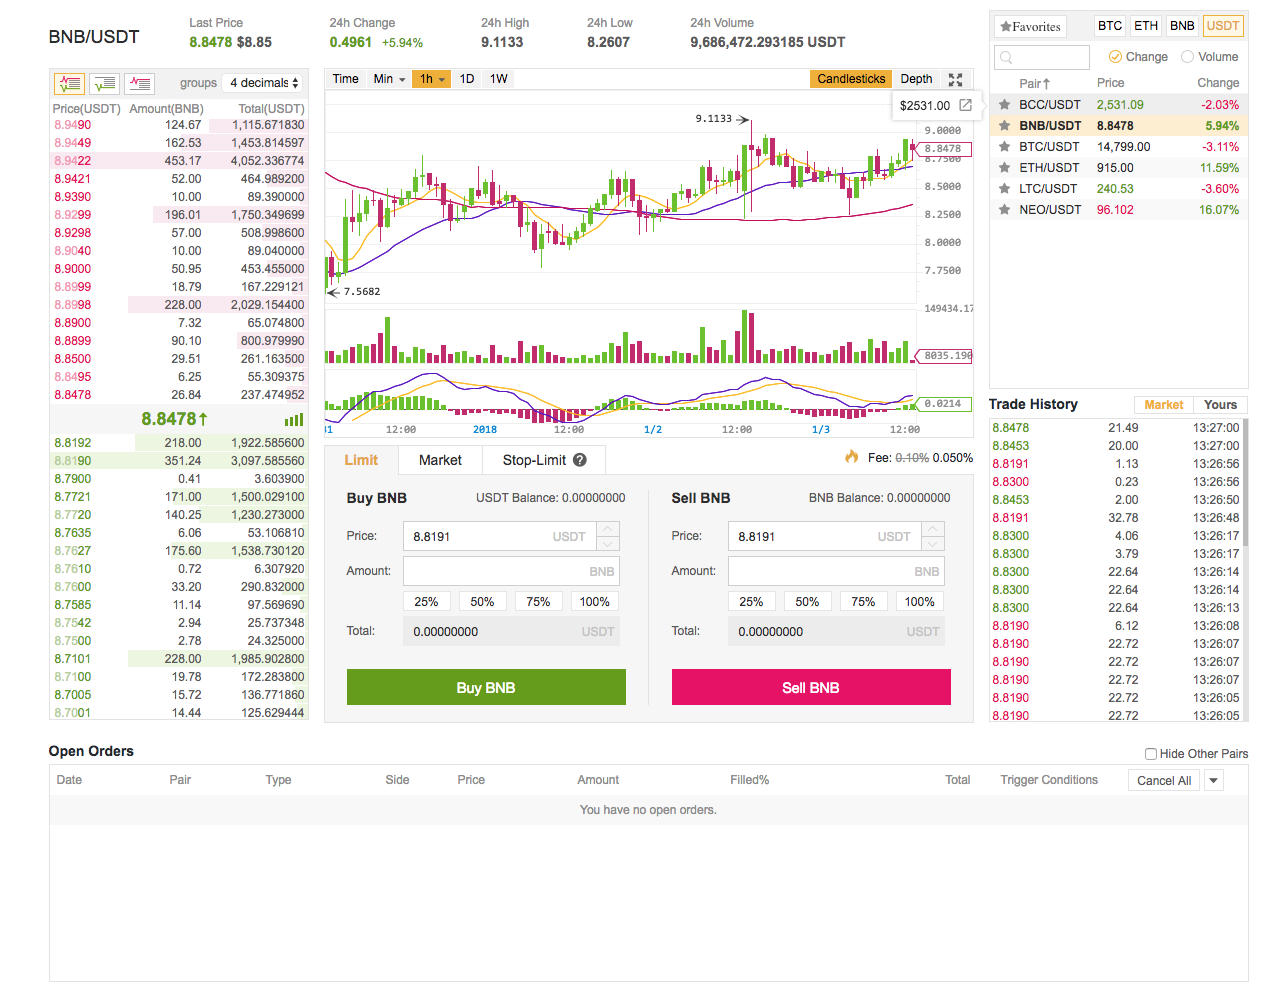
Task: Show combined order book view icon
Action: point(70,84)
